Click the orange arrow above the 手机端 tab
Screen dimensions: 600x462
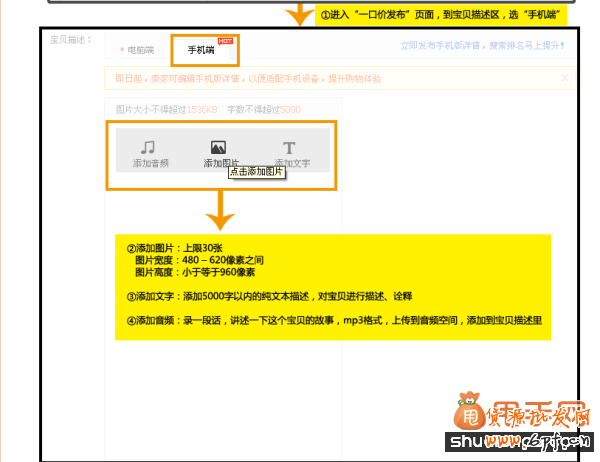point(298,14)
